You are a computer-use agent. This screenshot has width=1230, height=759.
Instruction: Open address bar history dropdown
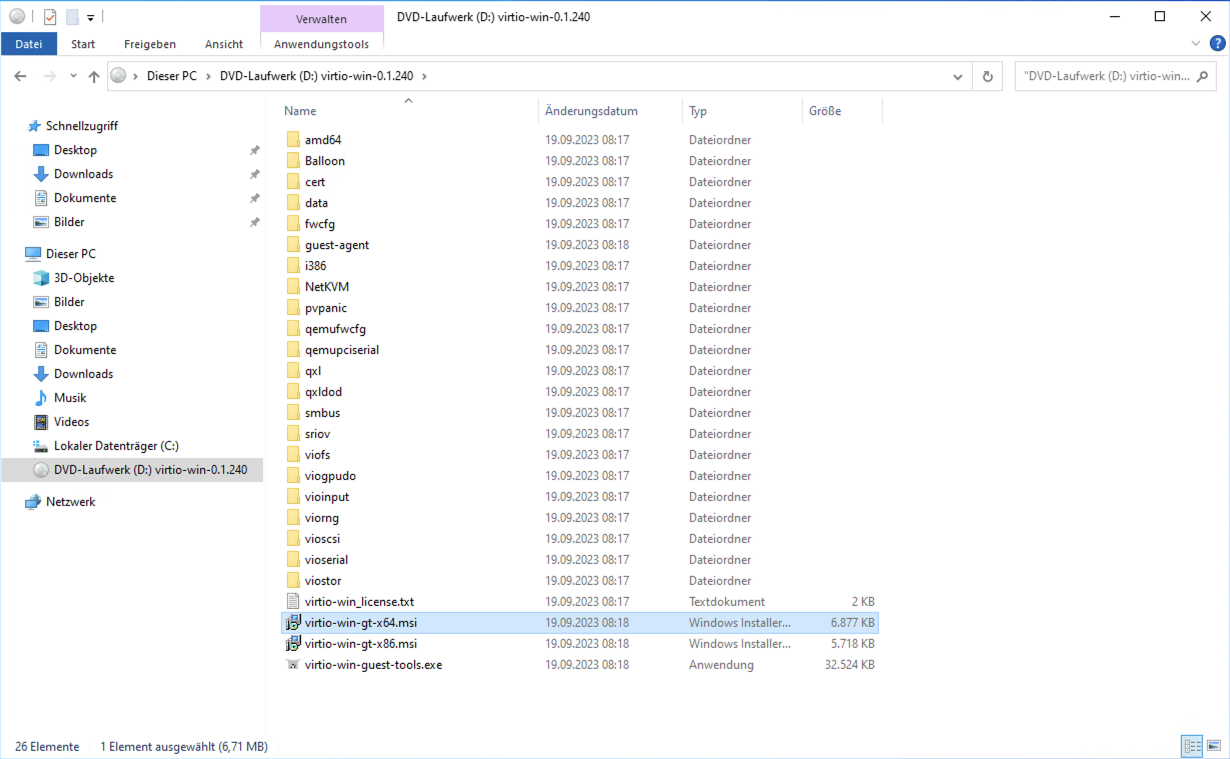click(x=958, y=76)
